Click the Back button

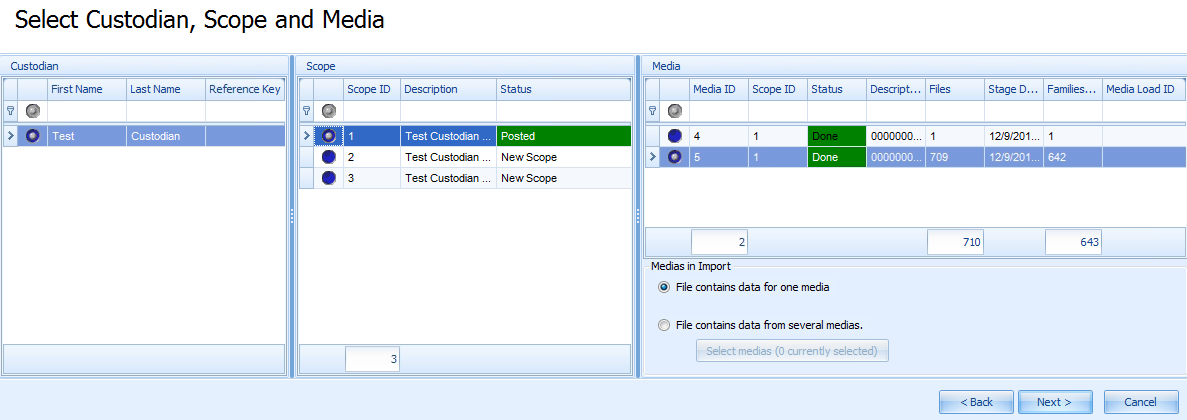(977, 402)
